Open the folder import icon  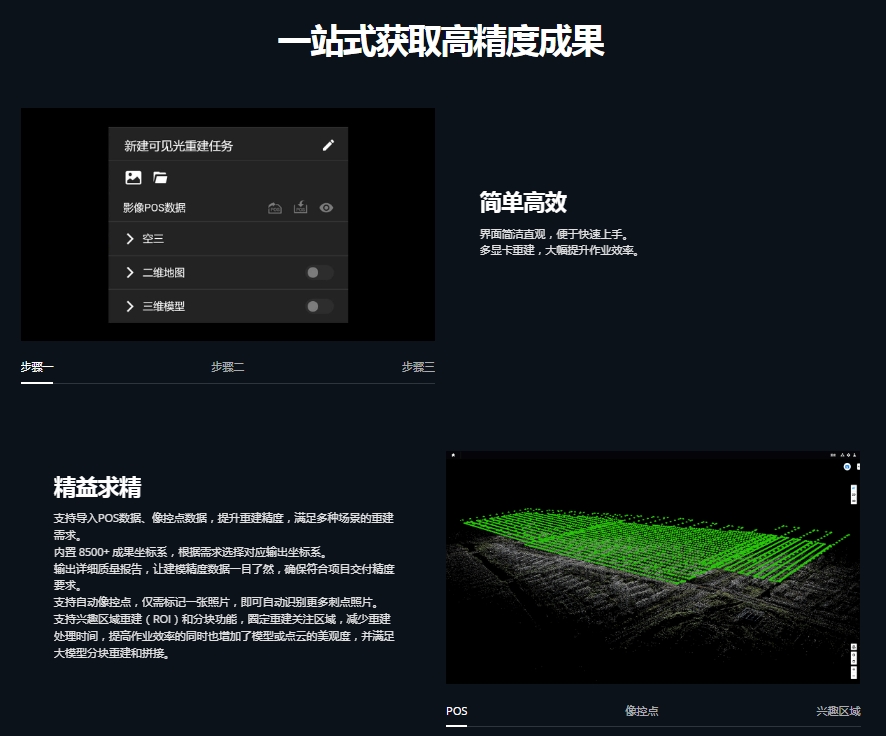click(x=160, y=178)
